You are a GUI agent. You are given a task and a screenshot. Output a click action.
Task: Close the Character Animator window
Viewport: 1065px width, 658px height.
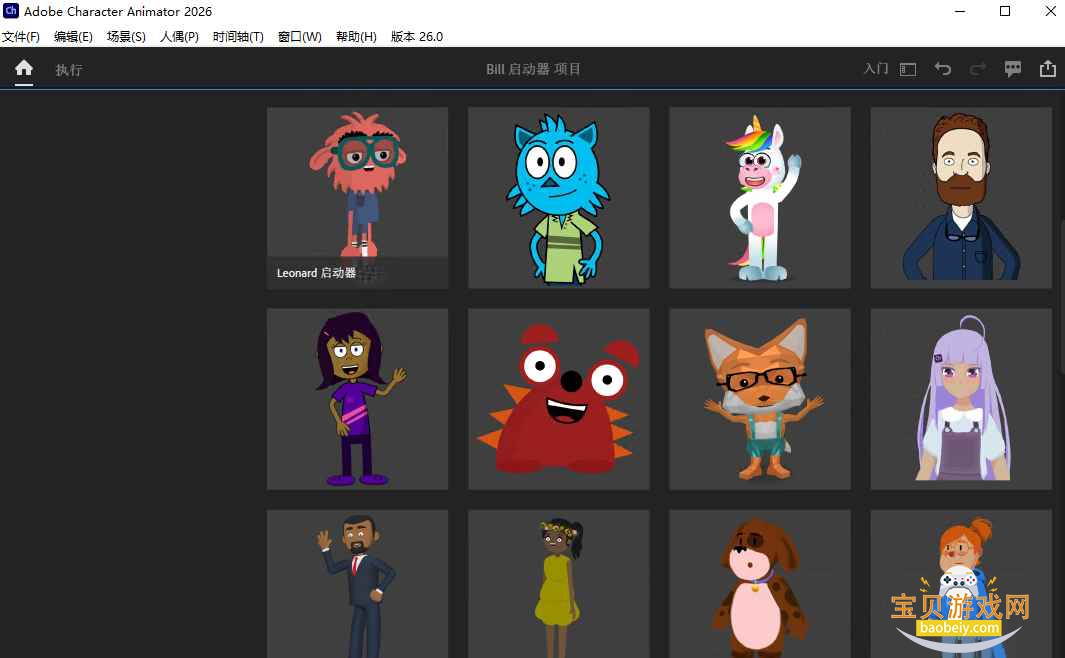click(1050, 11)
